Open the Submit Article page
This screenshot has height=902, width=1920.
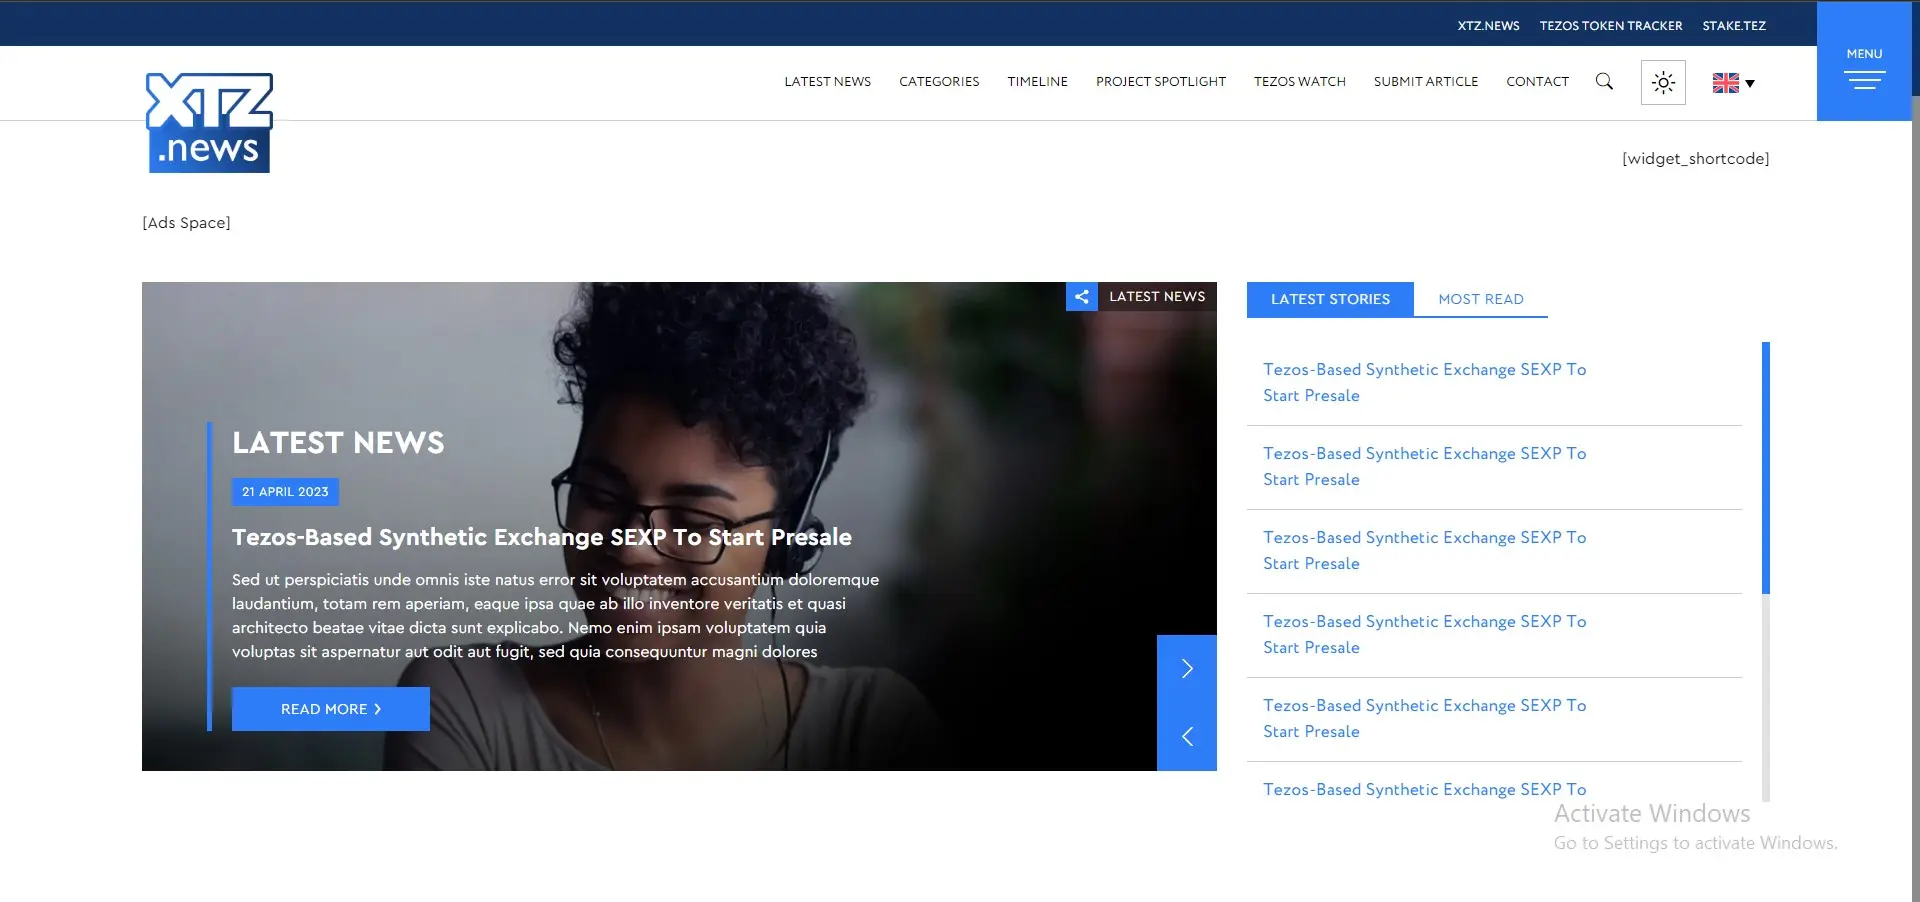[x=1425, y=82]
